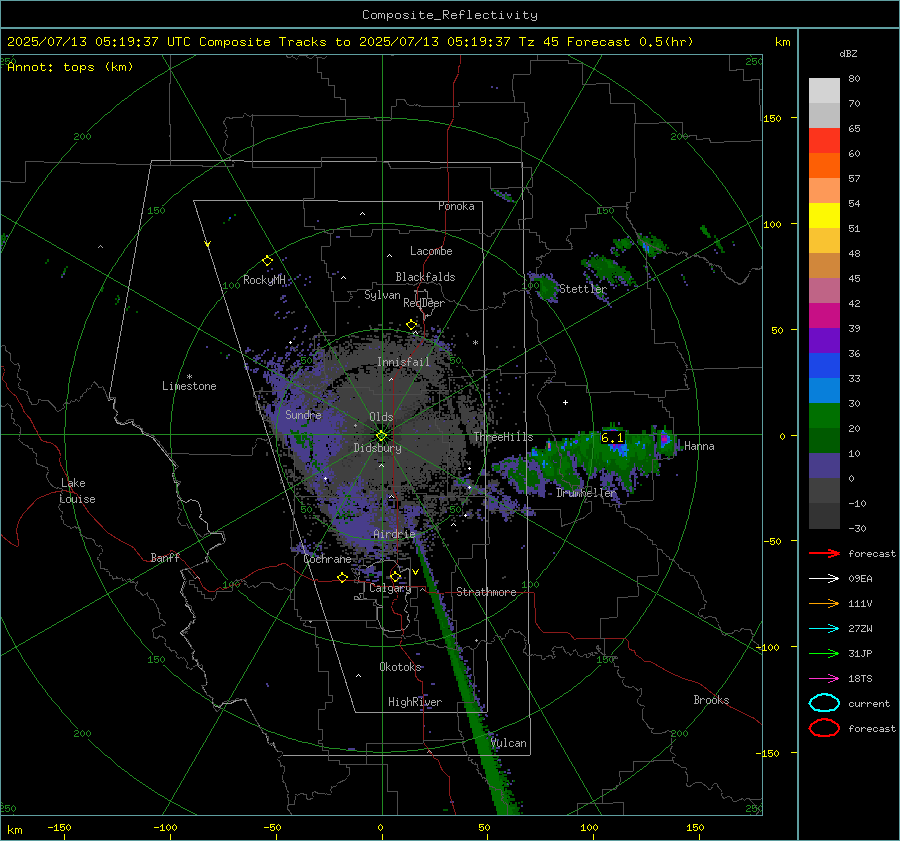The width and height of the screenshot is (900, 841).
Task: Click the ThreeHills city label
Action: coord(503,437)
